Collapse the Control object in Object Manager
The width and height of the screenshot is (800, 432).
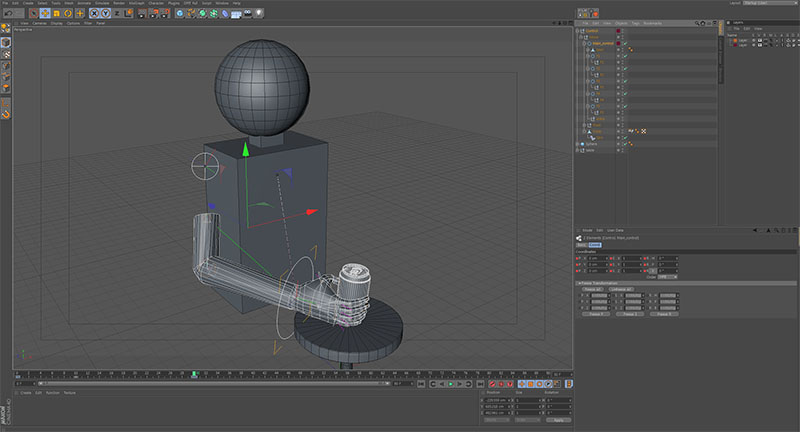(578, 31)
